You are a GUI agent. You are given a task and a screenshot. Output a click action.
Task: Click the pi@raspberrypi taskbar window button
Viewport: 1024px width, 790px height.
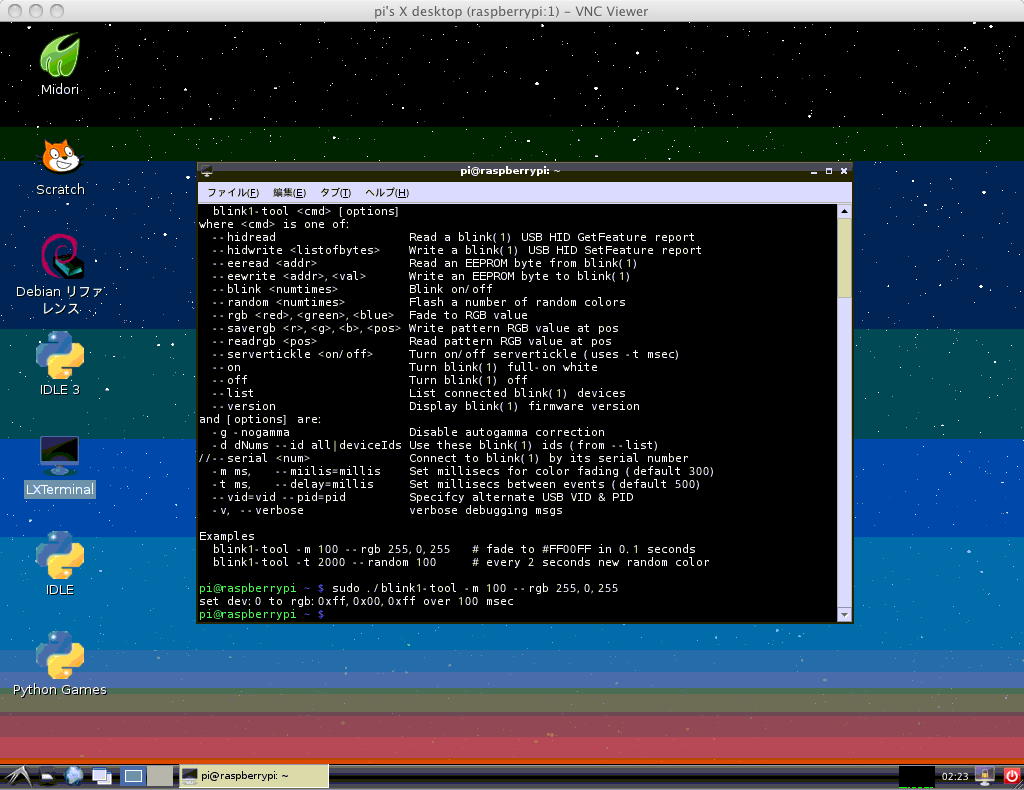point(253,775)
